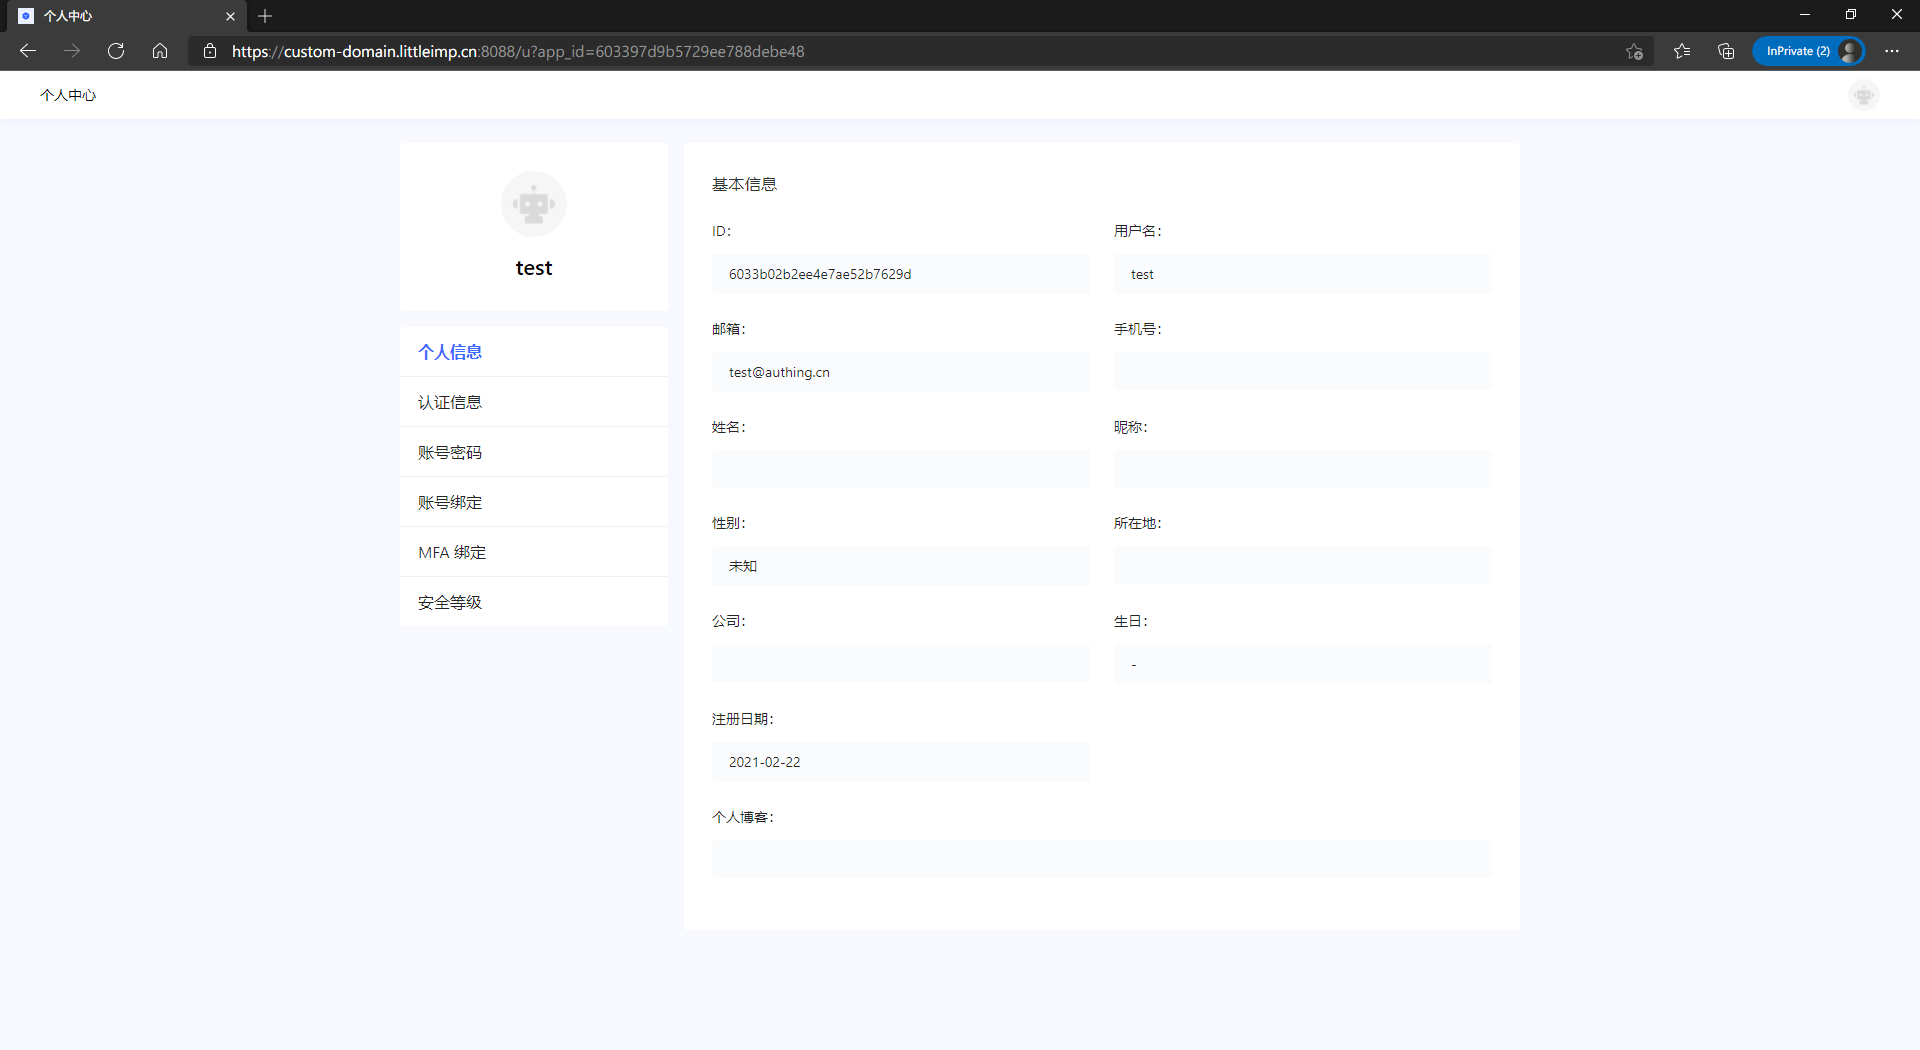Click the empty 手机号 input field
This screenshot has width=1920, height=1050.
(x=1302, y=371)
